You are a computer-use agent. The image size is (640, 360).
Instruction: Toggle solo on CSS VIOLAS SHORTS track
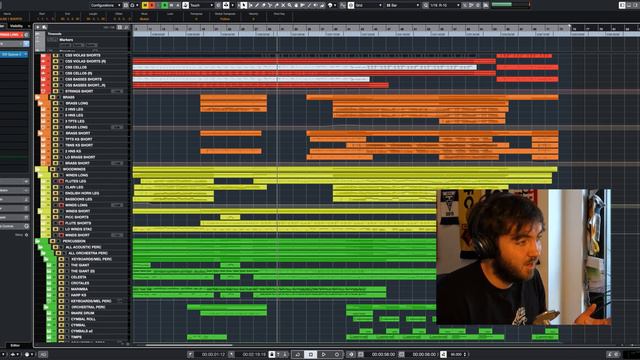tap(62, 55)
